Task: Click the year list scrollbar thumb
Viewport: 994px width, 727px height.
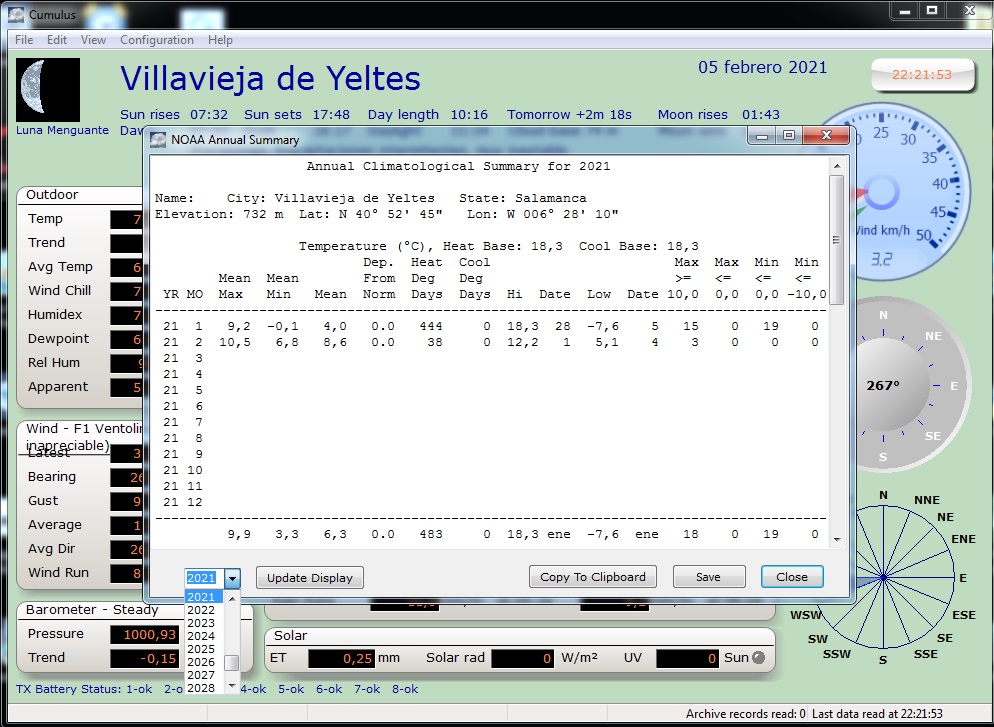Action: click(232, 662)
